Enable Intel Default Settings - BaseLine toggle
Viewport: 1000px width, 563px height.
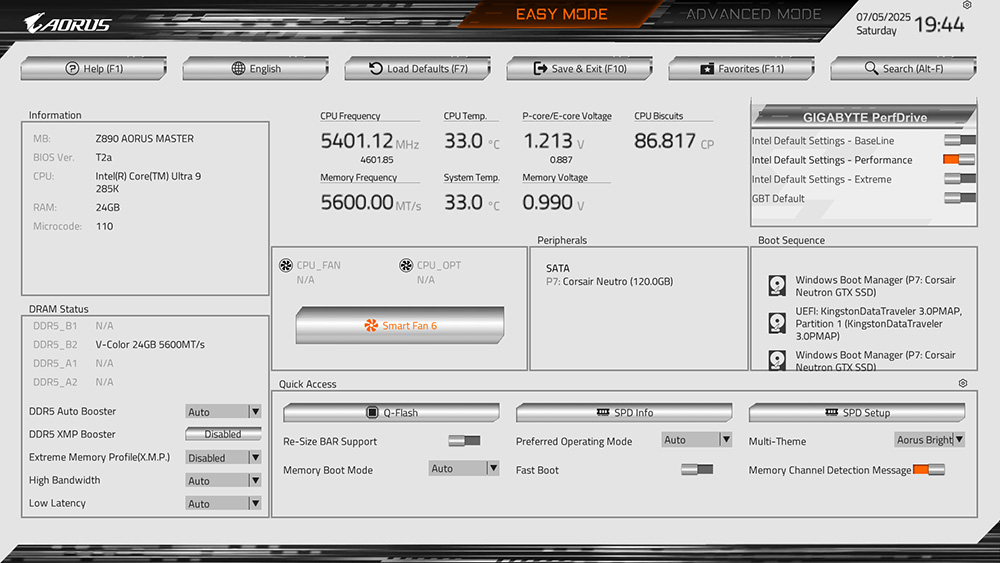[959, 141]
